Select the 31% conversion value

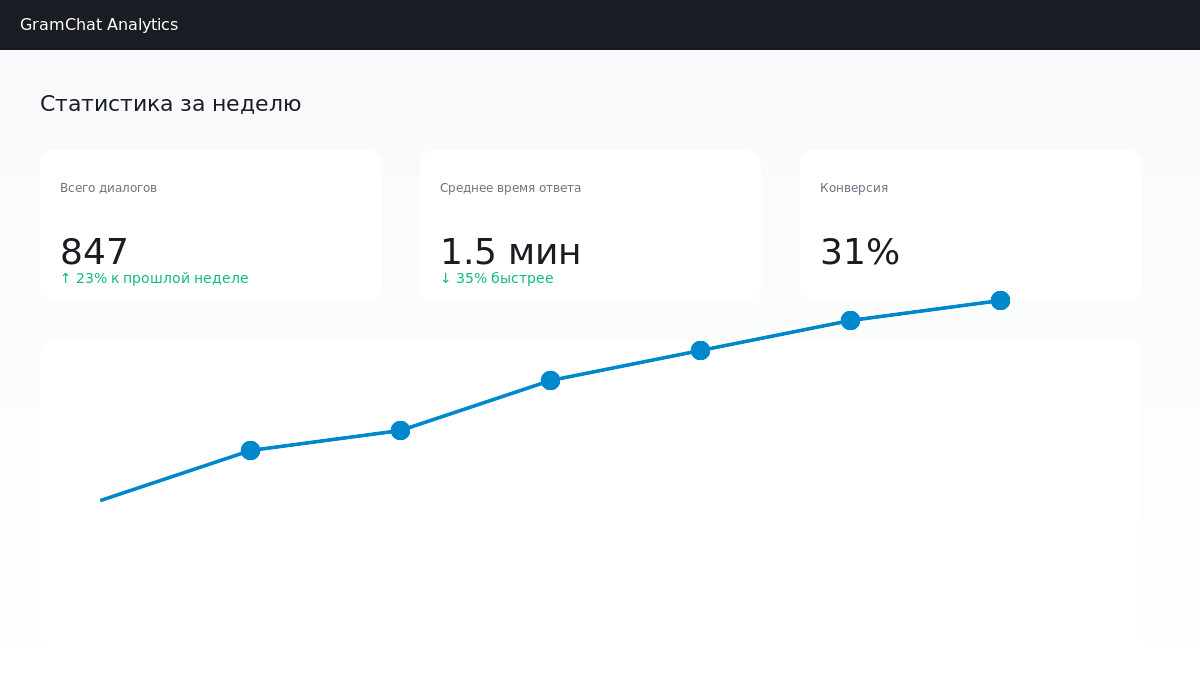[859, 252]
